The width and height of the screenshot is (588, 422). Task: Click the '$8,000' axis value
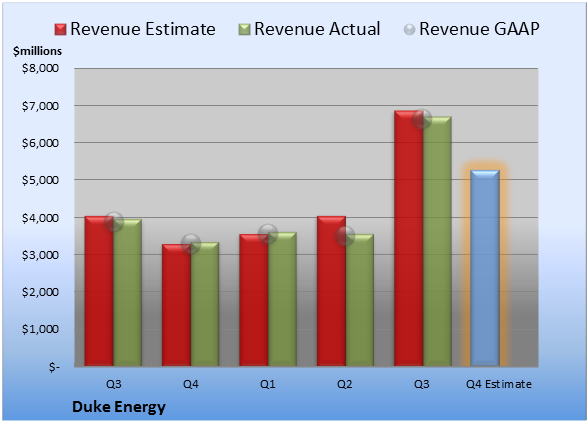40,68
